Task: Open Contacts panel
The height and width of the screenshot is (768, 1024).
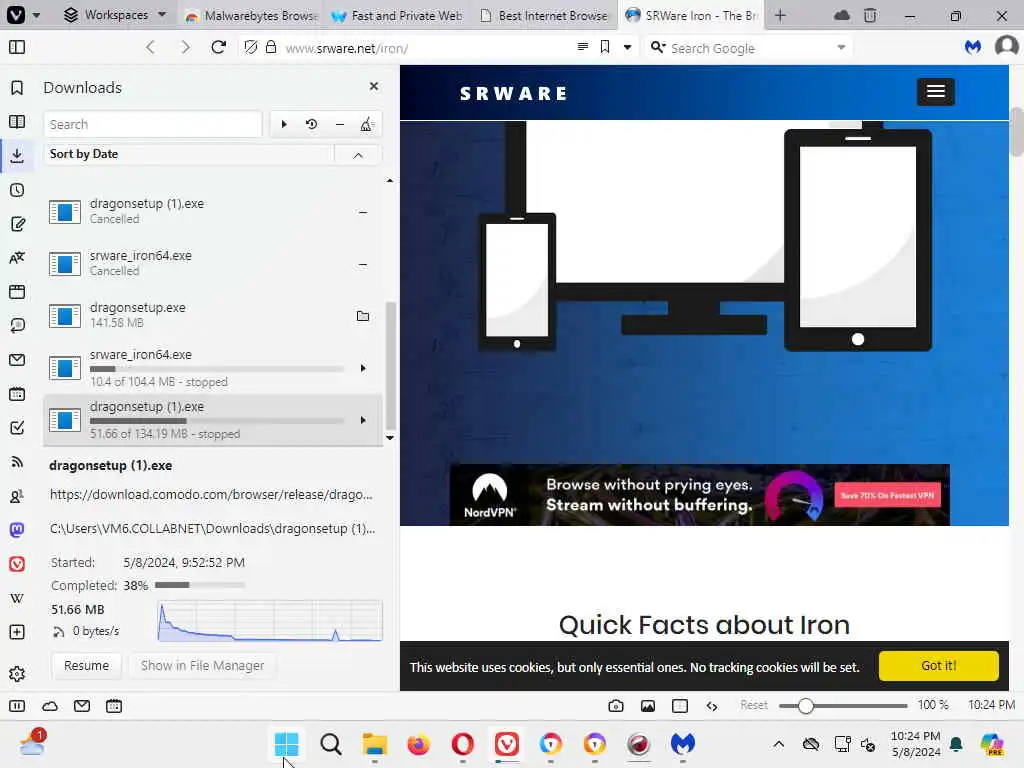Action: pos(18,496)
